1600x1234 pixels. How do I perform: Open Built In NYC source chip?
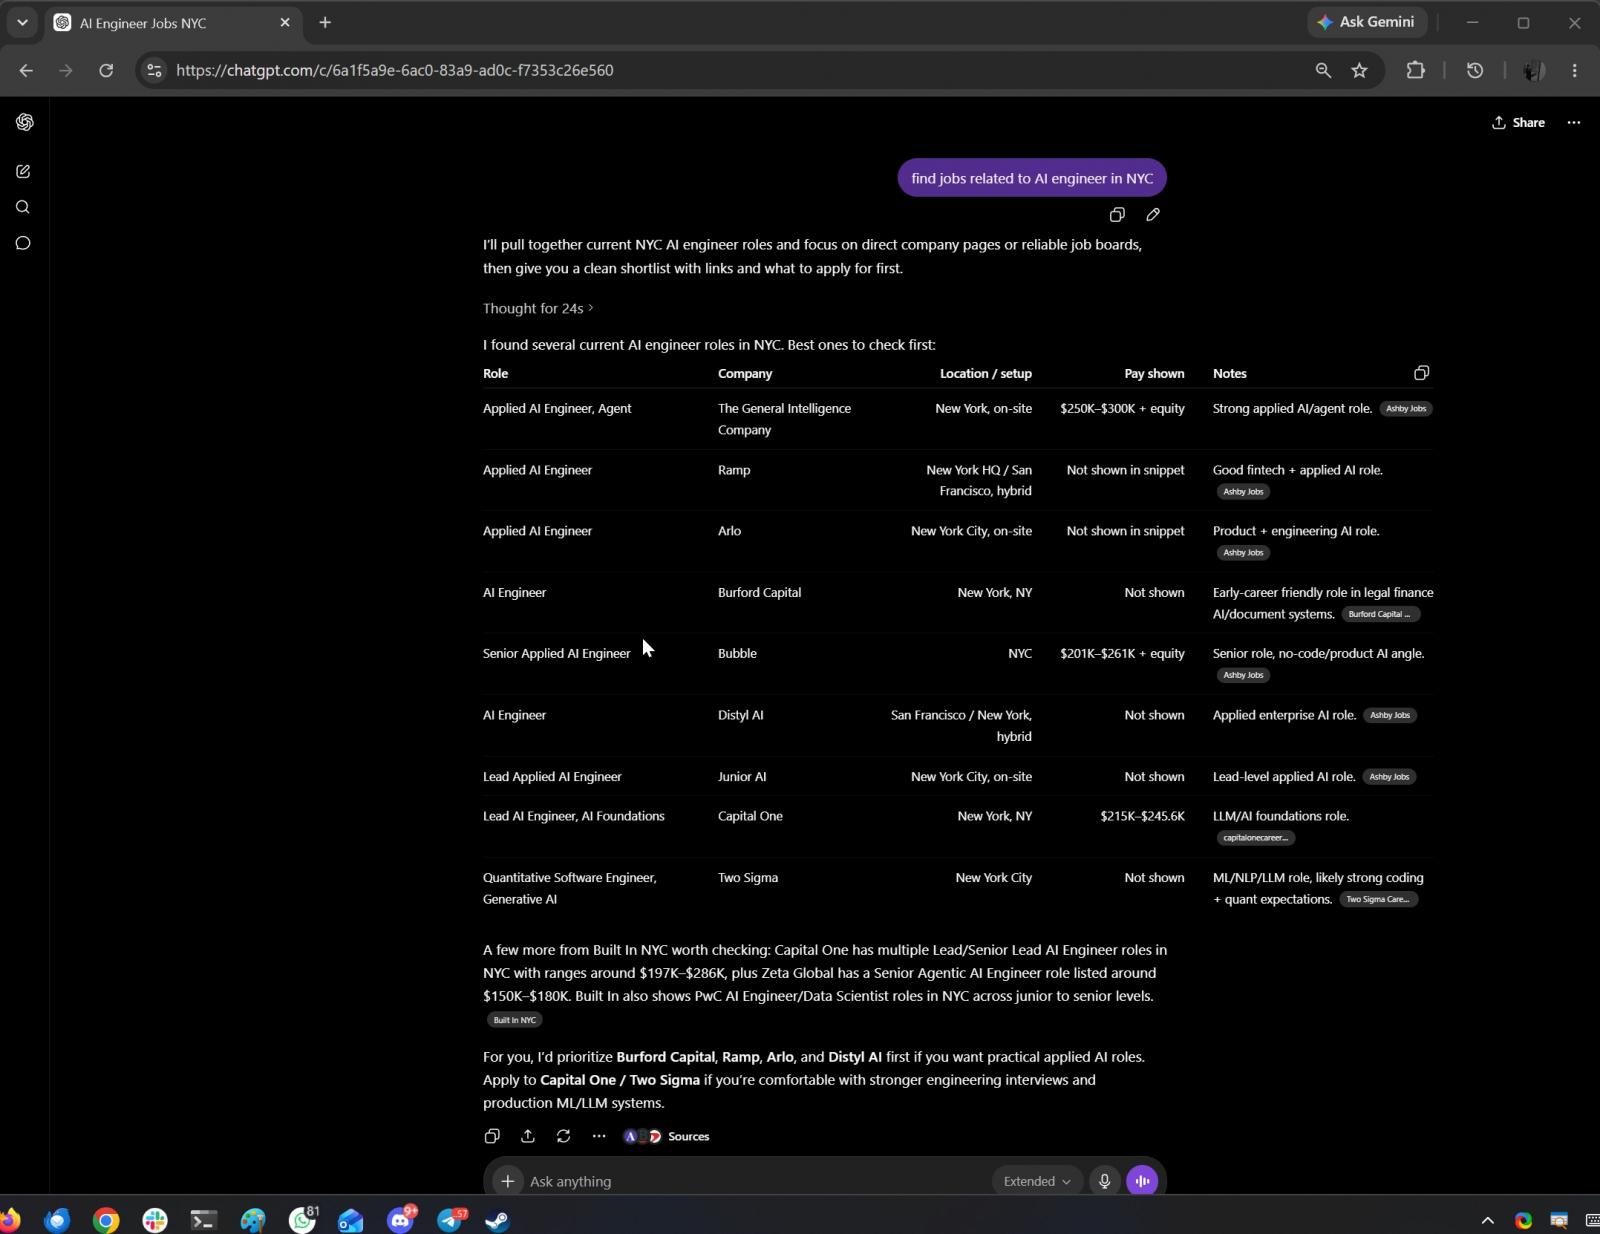click(x=515, y=1020)
